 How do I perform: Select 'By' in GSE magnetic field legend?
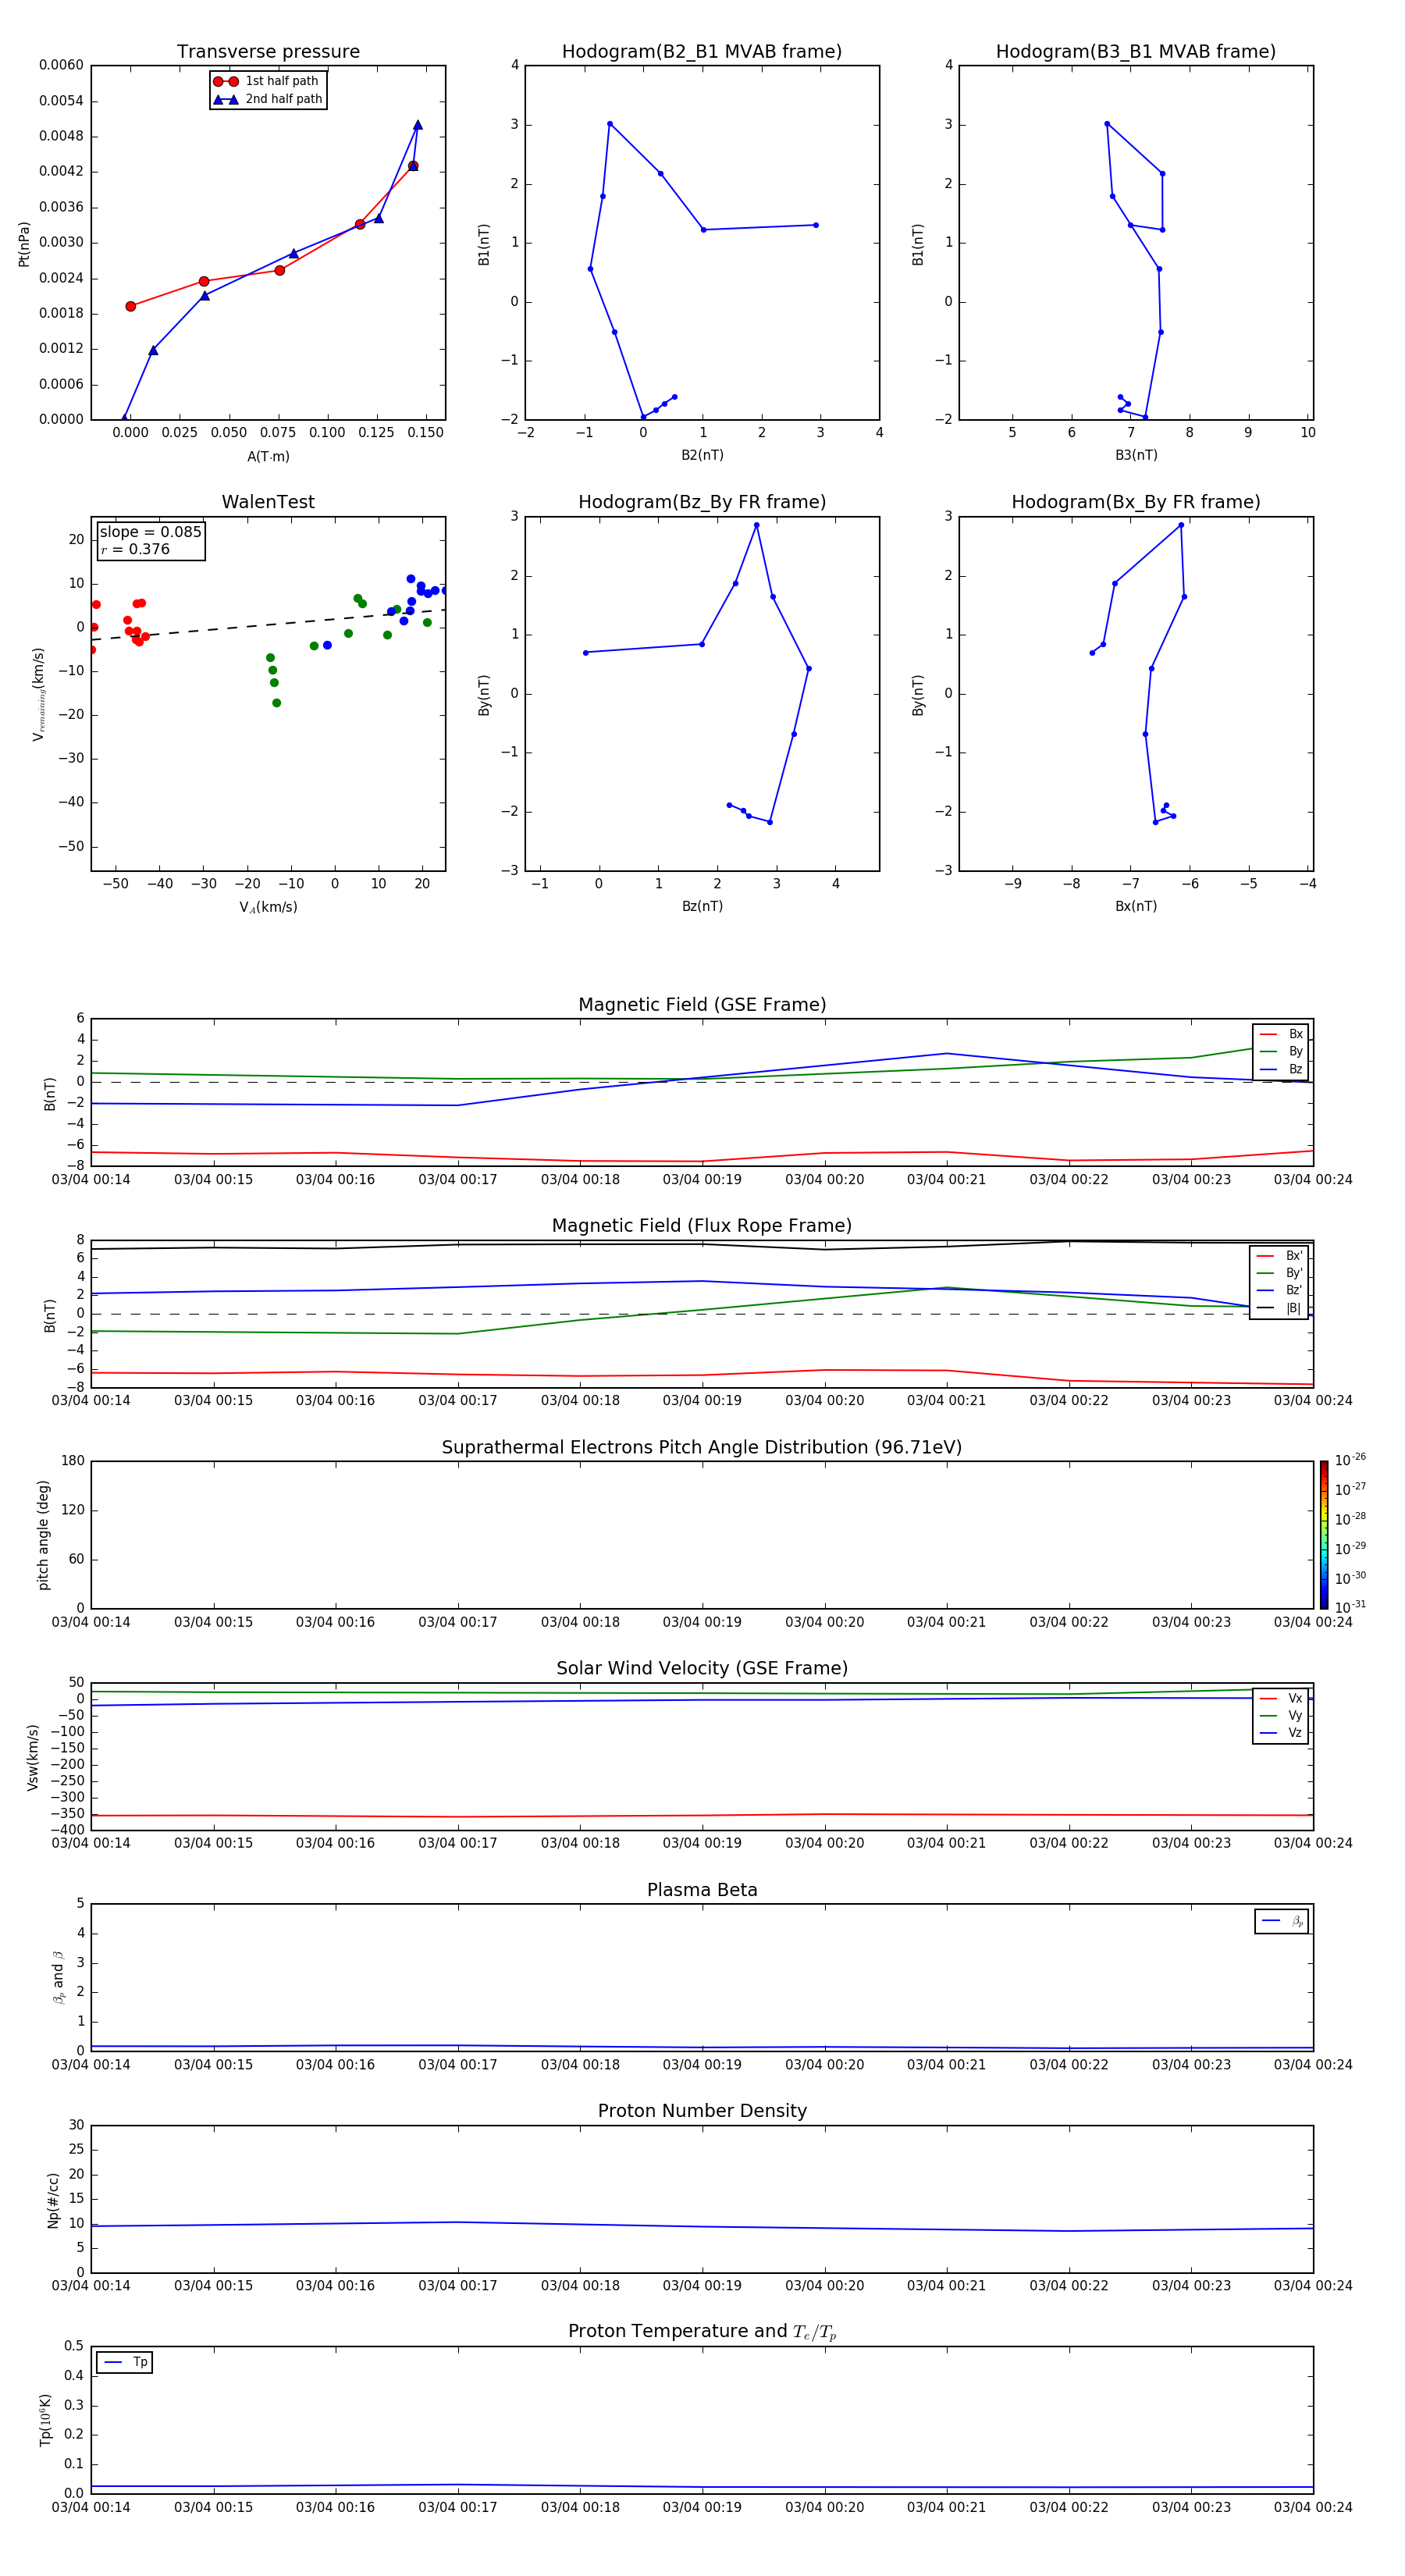click(x=1281, y=1052)
